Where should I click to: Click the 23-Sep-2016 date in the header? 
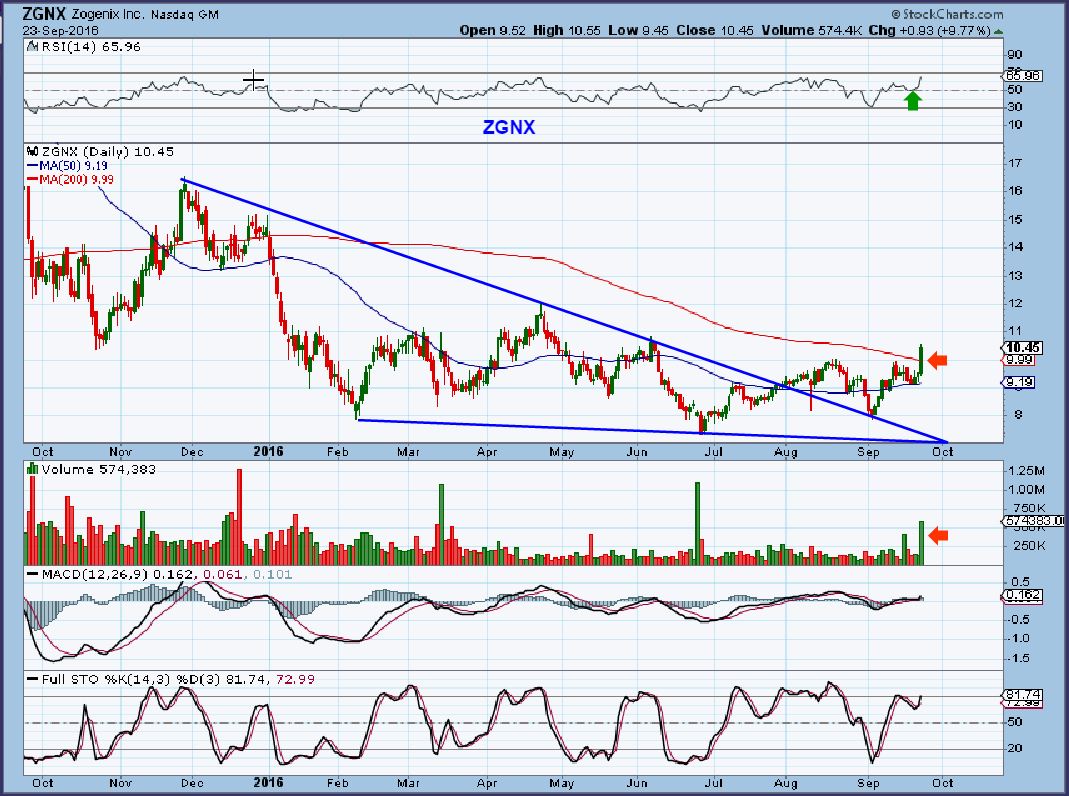61,31
